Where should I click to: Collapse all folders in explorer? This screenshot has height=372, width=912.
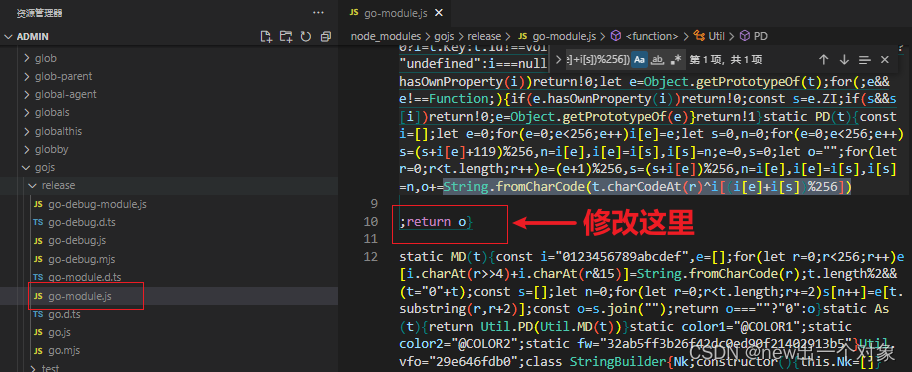point(326,37)
